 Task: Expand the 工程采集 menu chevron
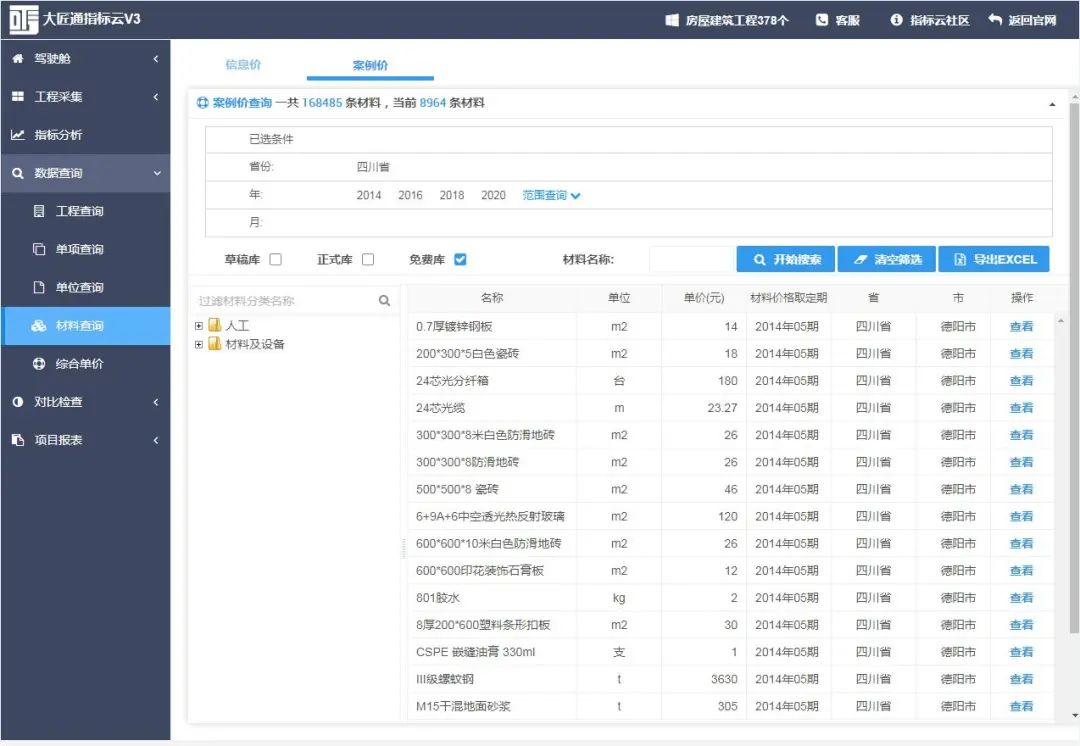156,96
